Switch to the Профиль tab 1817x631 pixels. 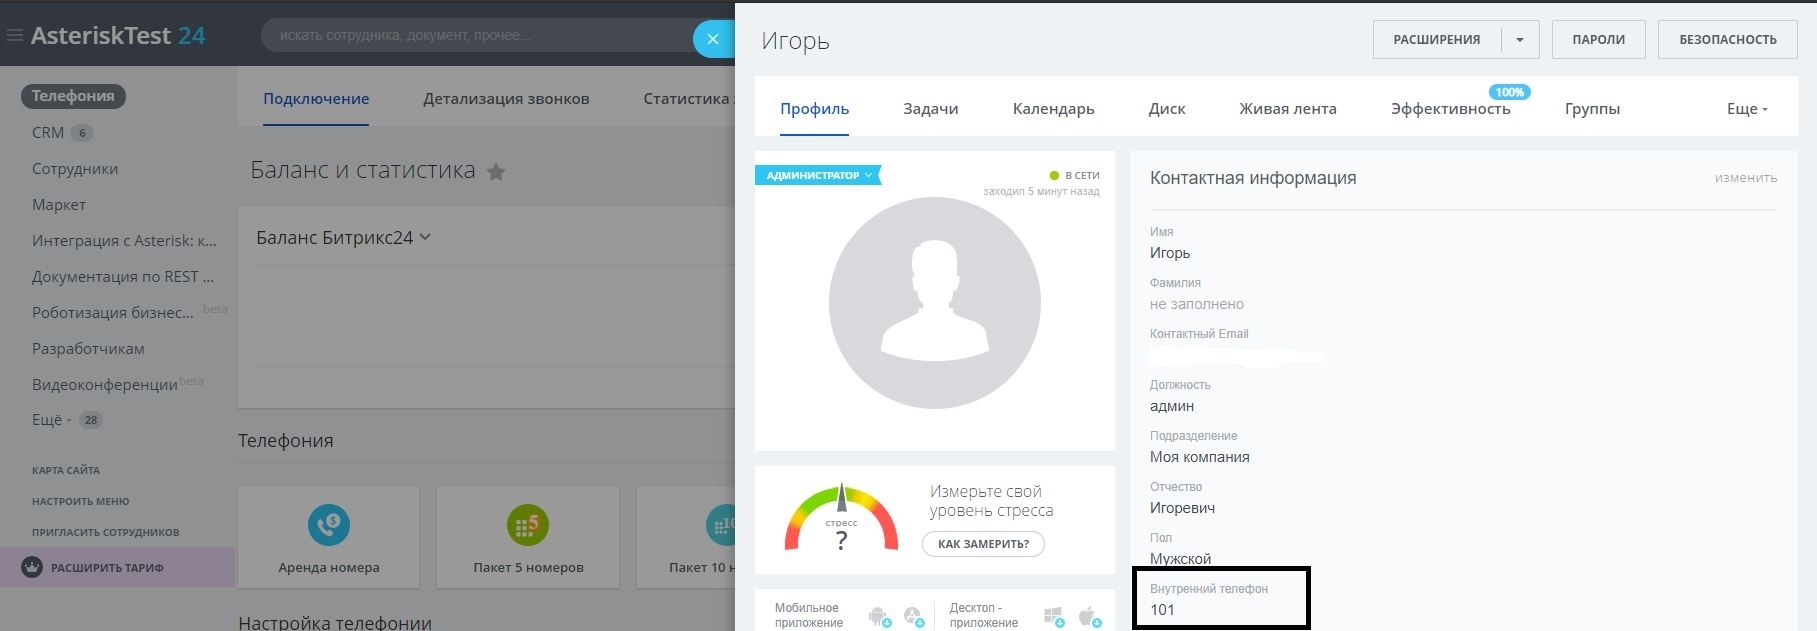[x=815, y=109]
